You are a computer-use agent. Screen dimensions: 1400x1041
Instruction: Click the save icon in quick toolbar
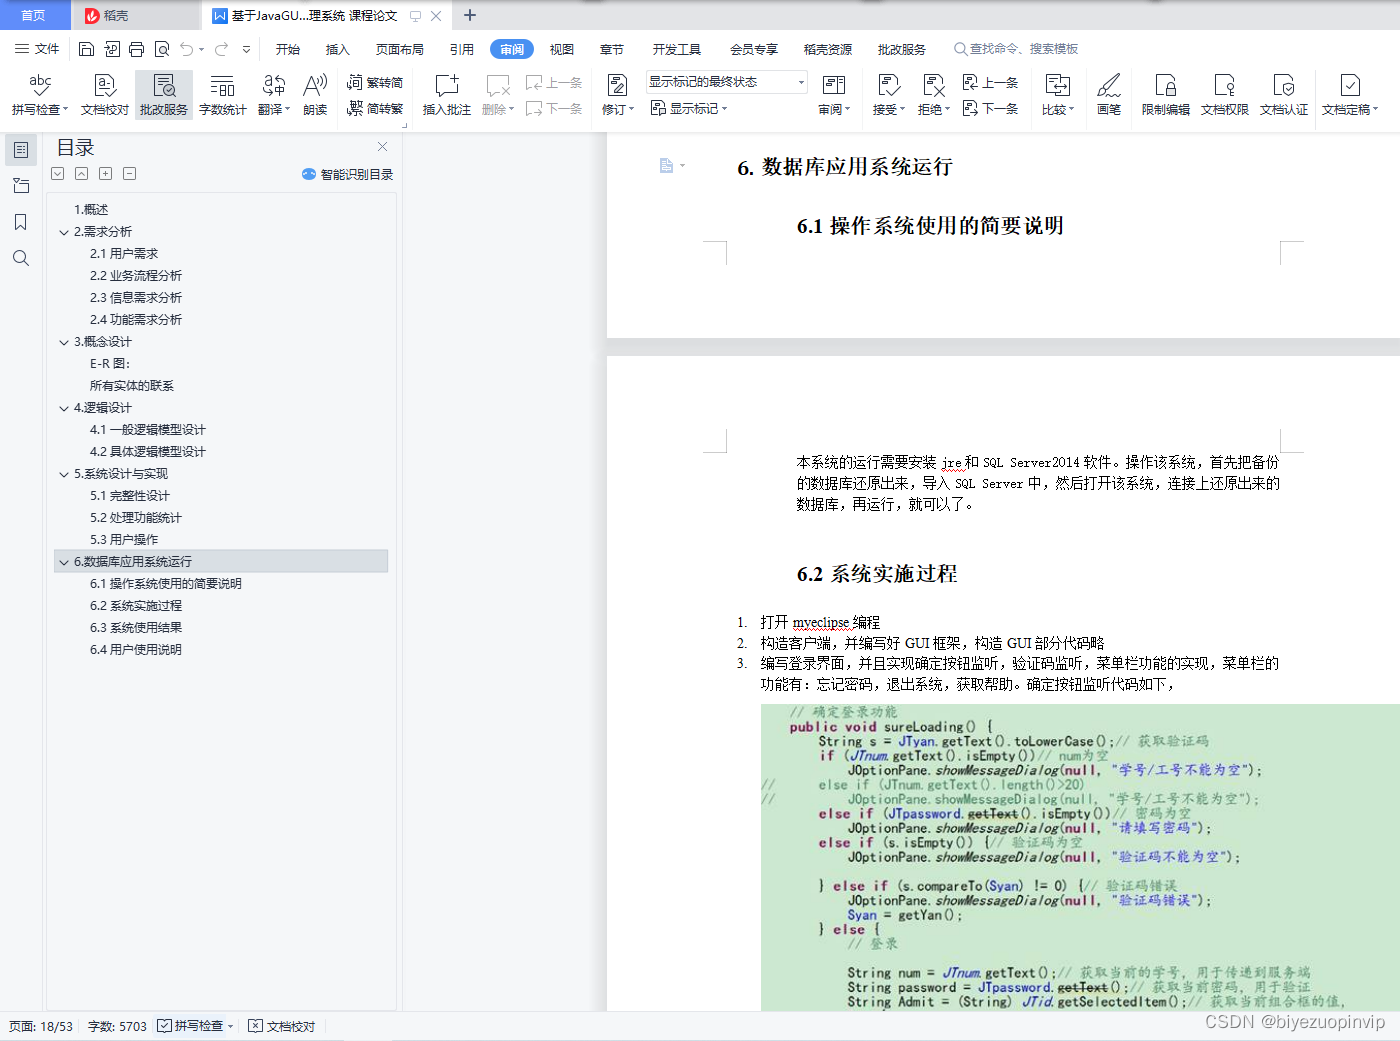coord(86,49)
